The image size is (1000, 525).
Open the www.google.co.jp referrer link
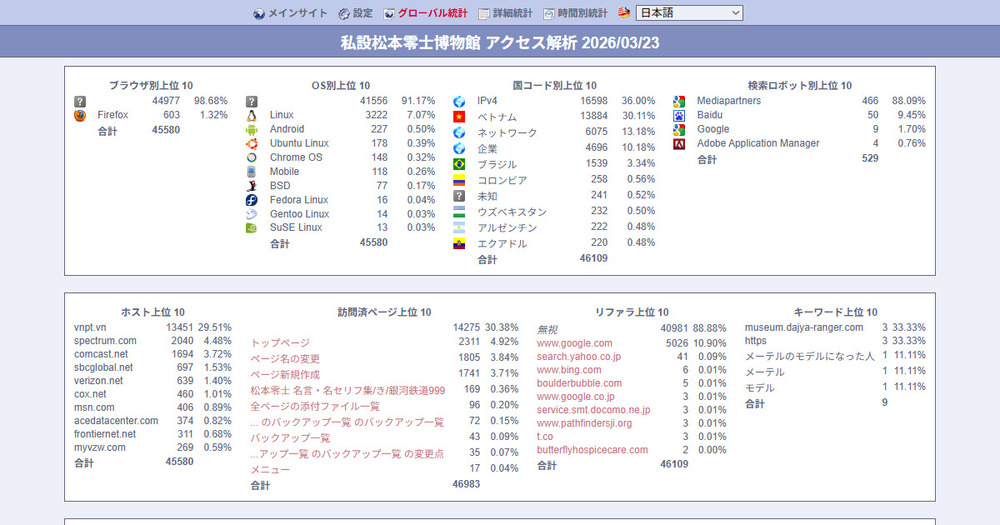coord(576,397)
